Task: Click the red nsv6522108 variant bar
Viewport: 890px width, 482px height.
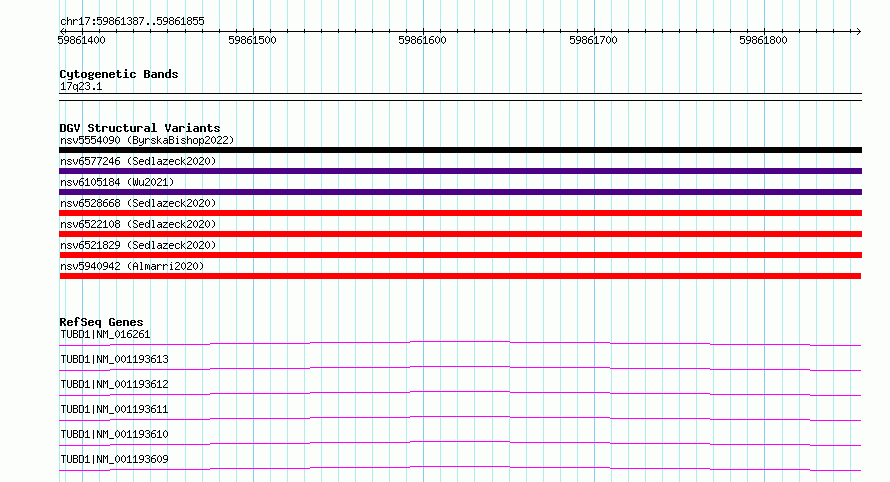Action: coord(460,234)
